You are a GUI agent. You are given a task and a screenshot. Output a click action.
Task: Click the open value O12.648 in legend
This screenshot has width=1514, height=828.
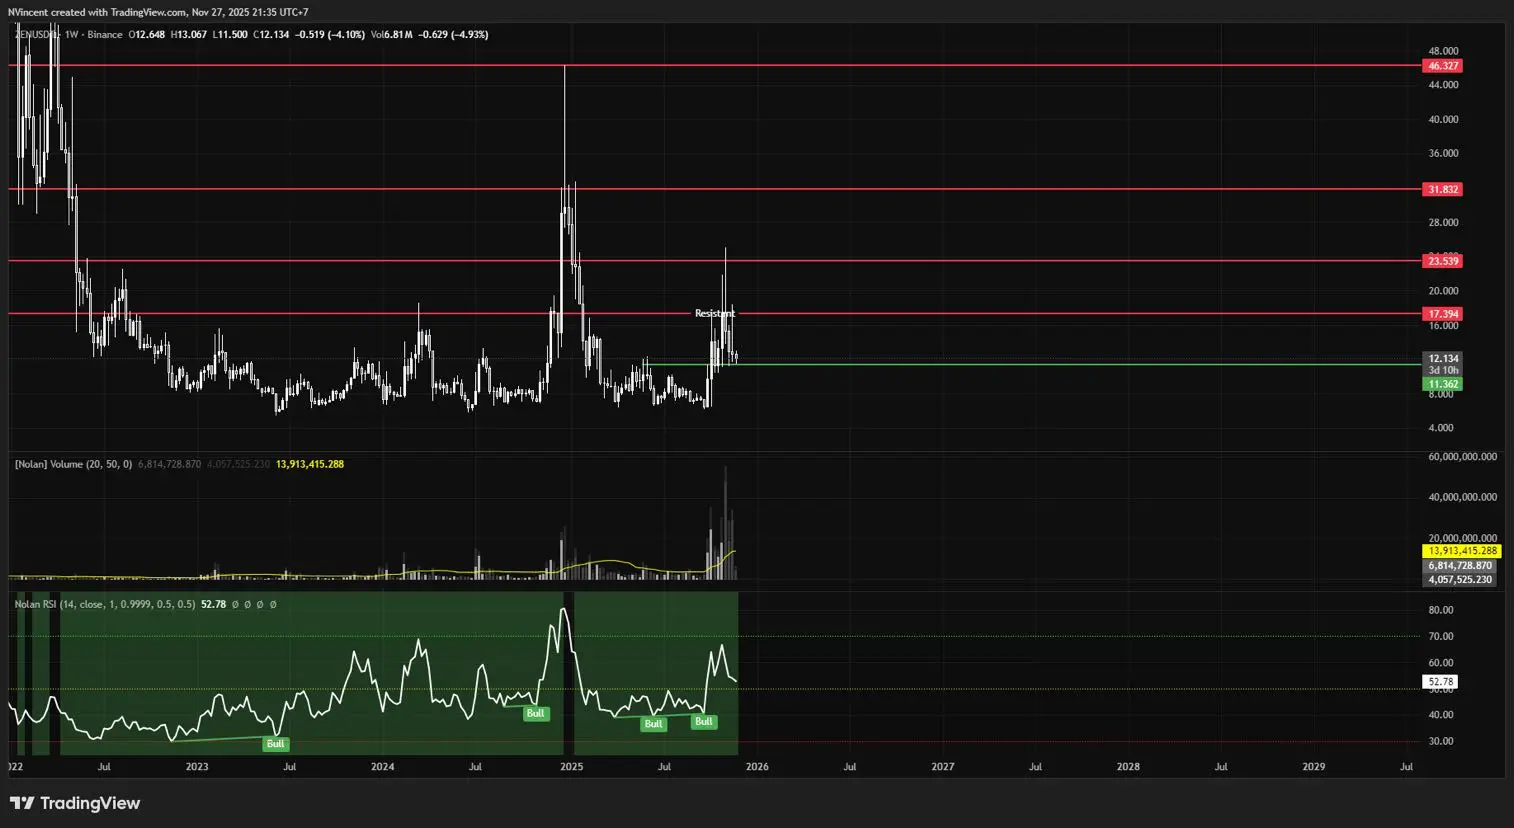pyautogui.click(x=147, y=35)
